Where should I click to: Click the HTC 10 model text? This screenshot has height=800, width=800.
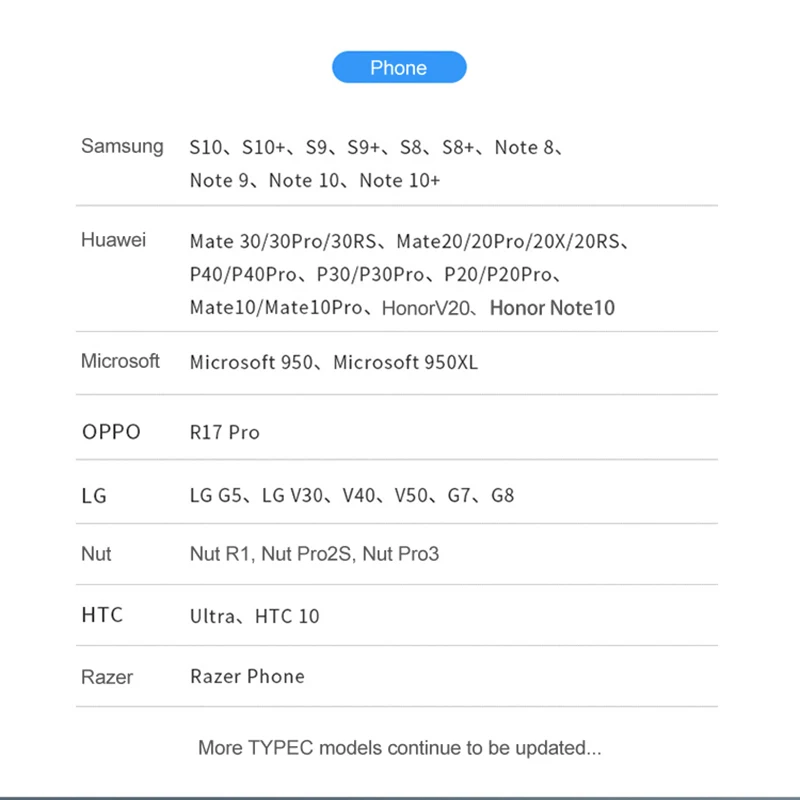(x=287, y=616)
